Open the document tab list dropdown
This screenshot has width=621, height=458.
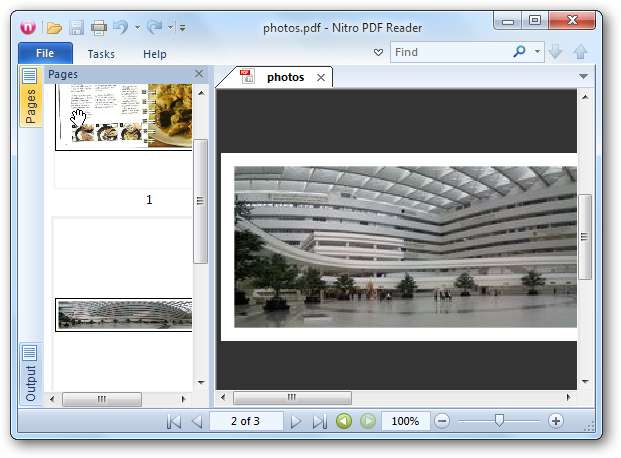[583, 76]
